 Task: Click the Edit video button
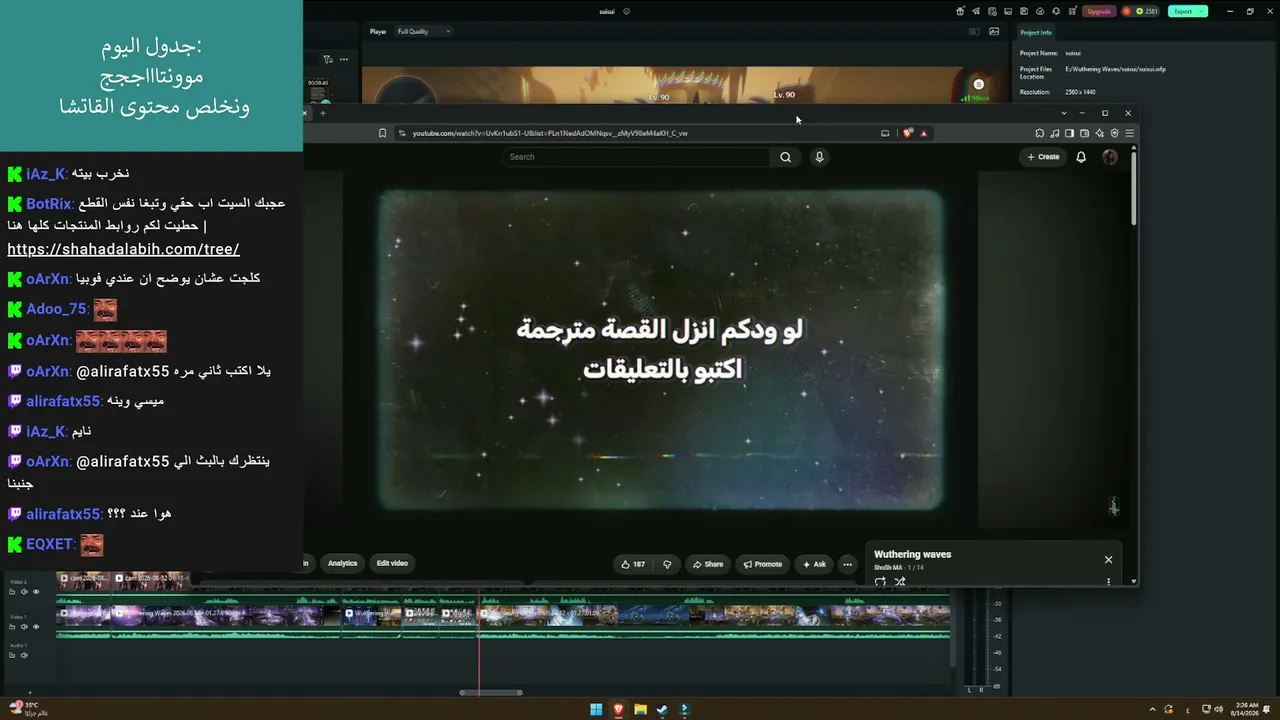pos(392,564)
